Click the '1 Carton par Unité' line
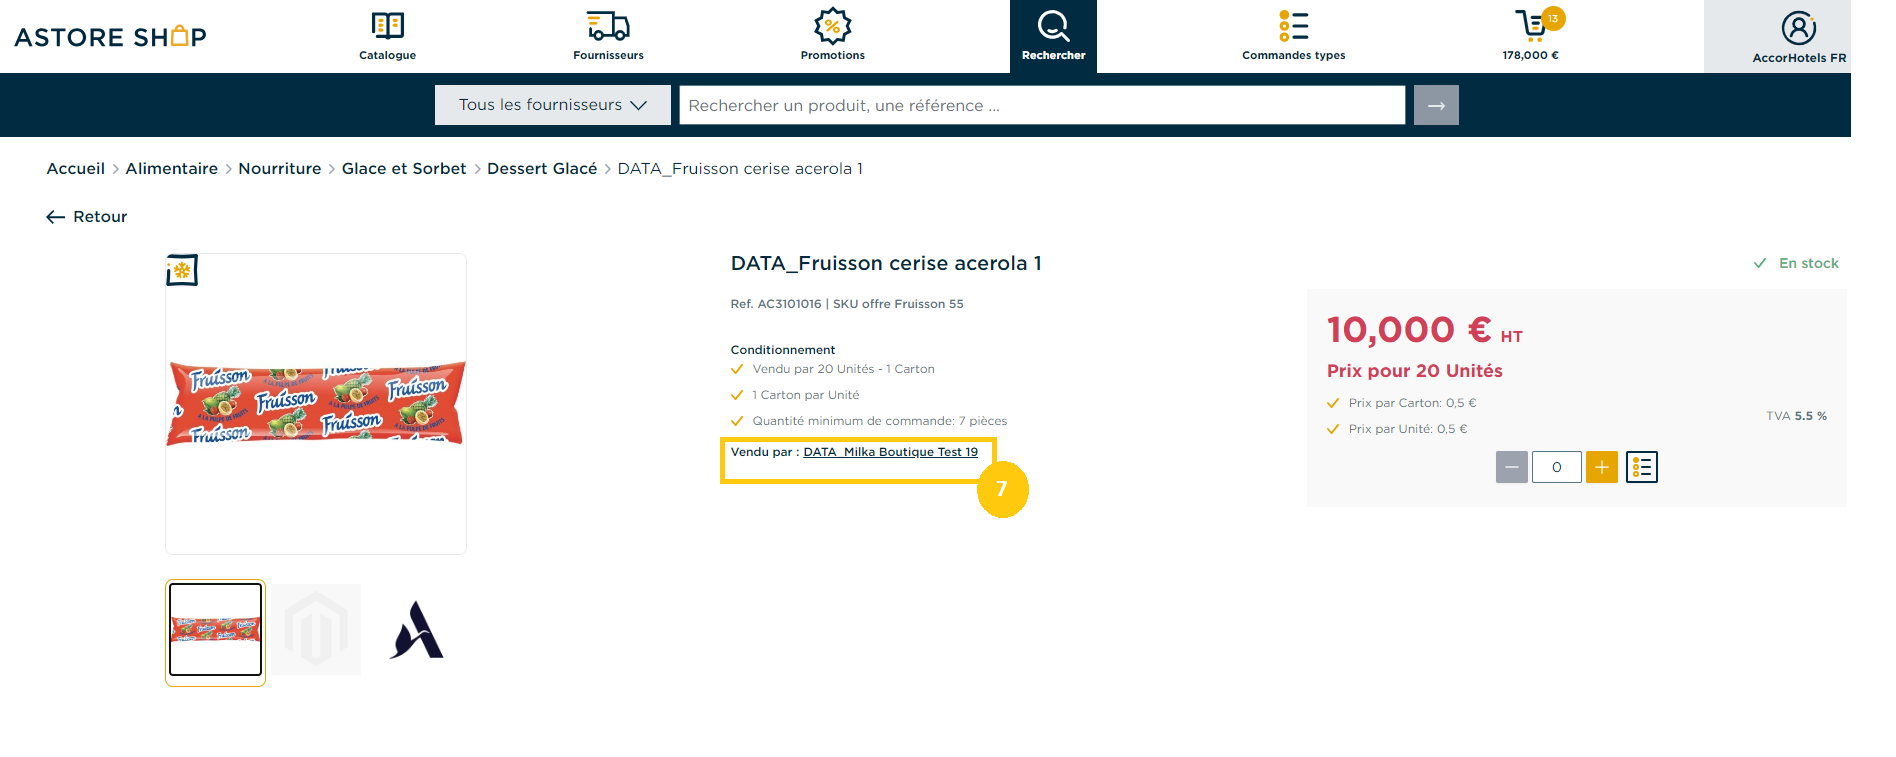 [x=806, y=395]
